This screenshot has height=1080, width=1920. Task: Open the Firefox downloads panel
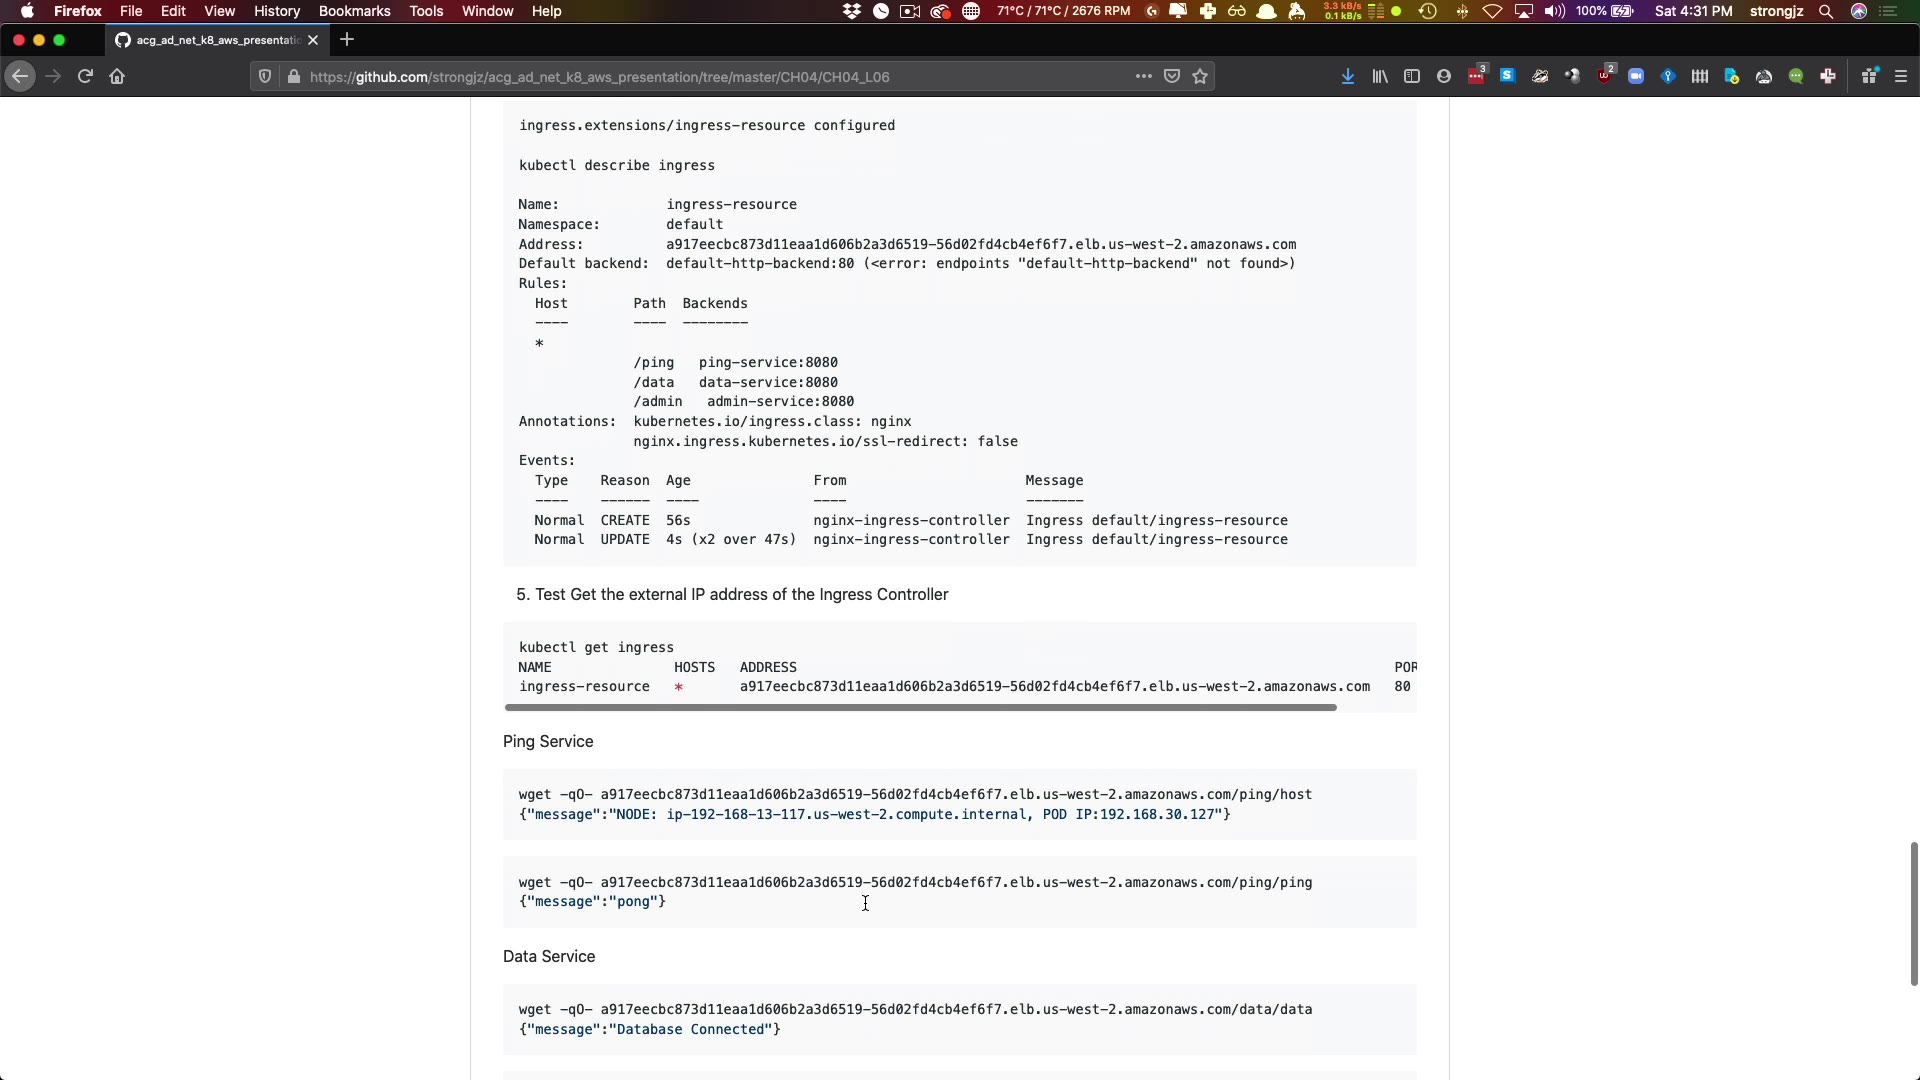pyautogui.click(x=1348, y=77)
